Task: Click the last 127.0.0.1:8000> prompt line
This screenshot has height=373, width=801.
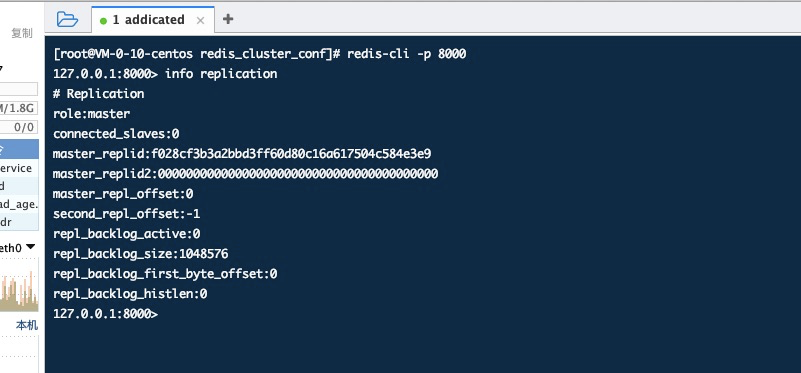Action: (x=105, y=314)
